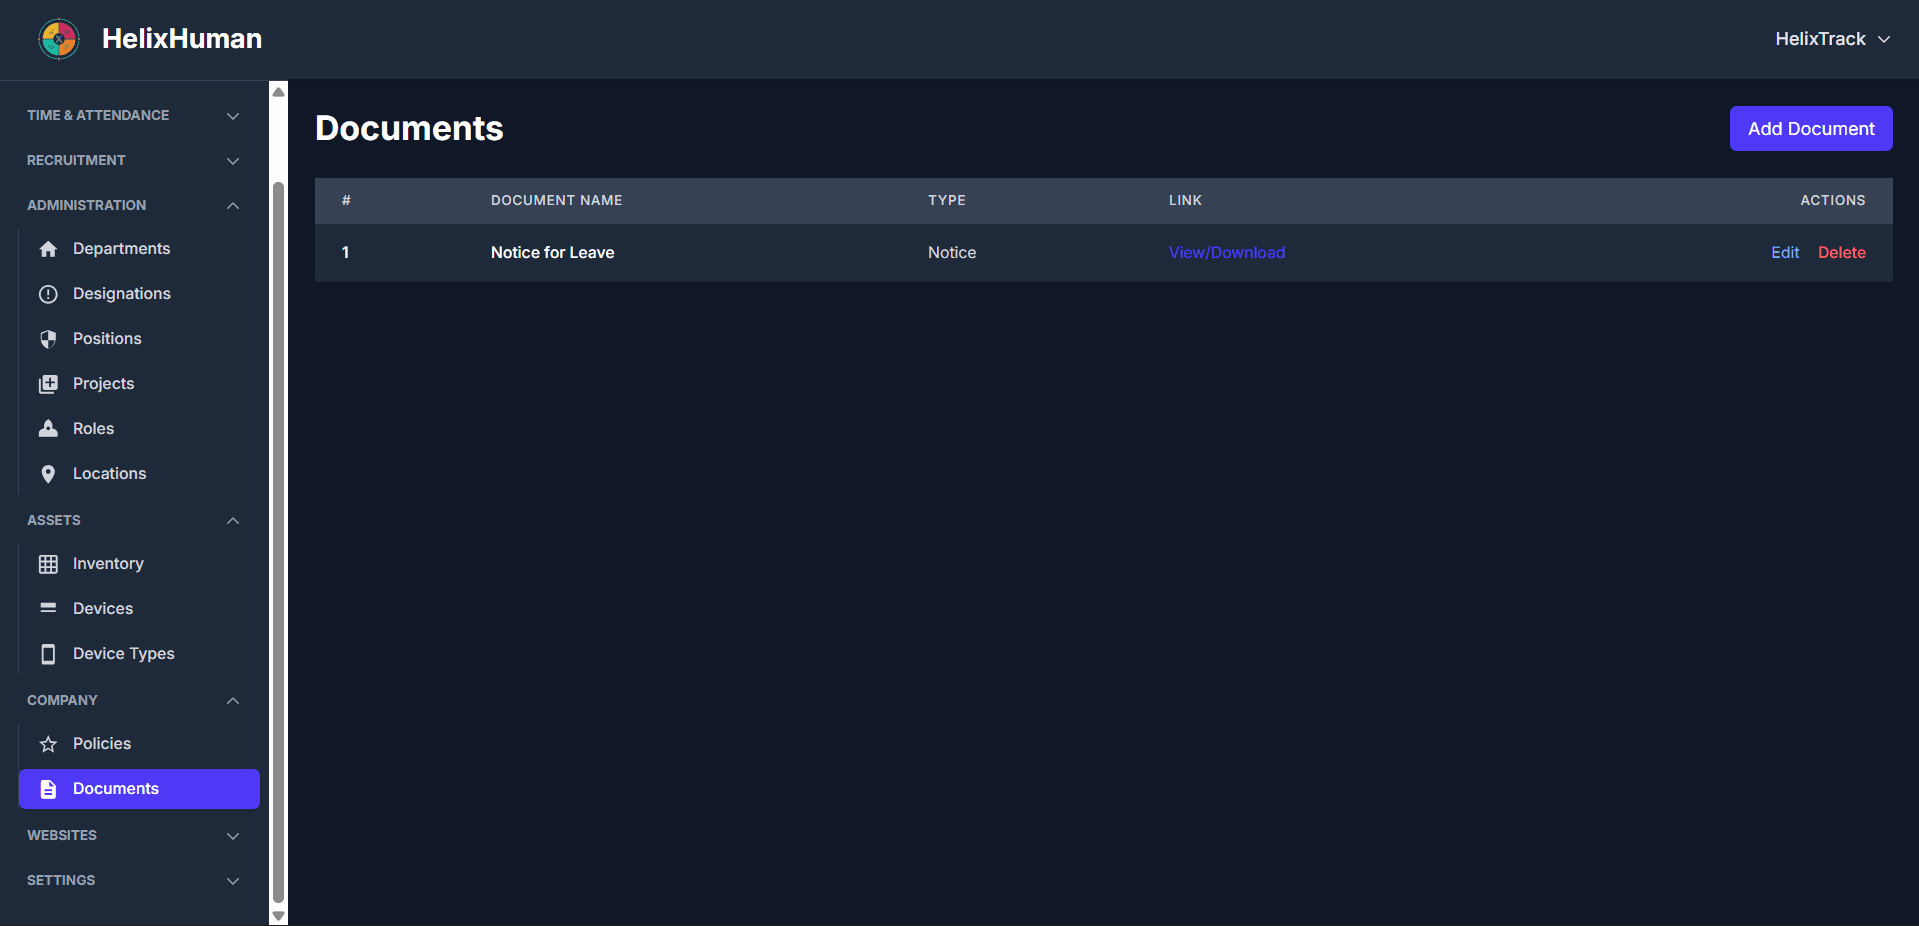The height and width of the screenshot is (926, 1919).
Task: Click the Documents file icon
Action: [x=48, y=789]
